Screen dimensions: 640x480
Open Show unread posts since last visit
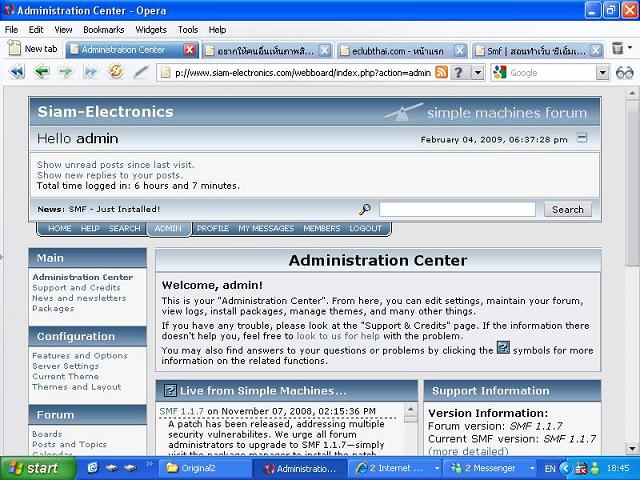point(116,164)
